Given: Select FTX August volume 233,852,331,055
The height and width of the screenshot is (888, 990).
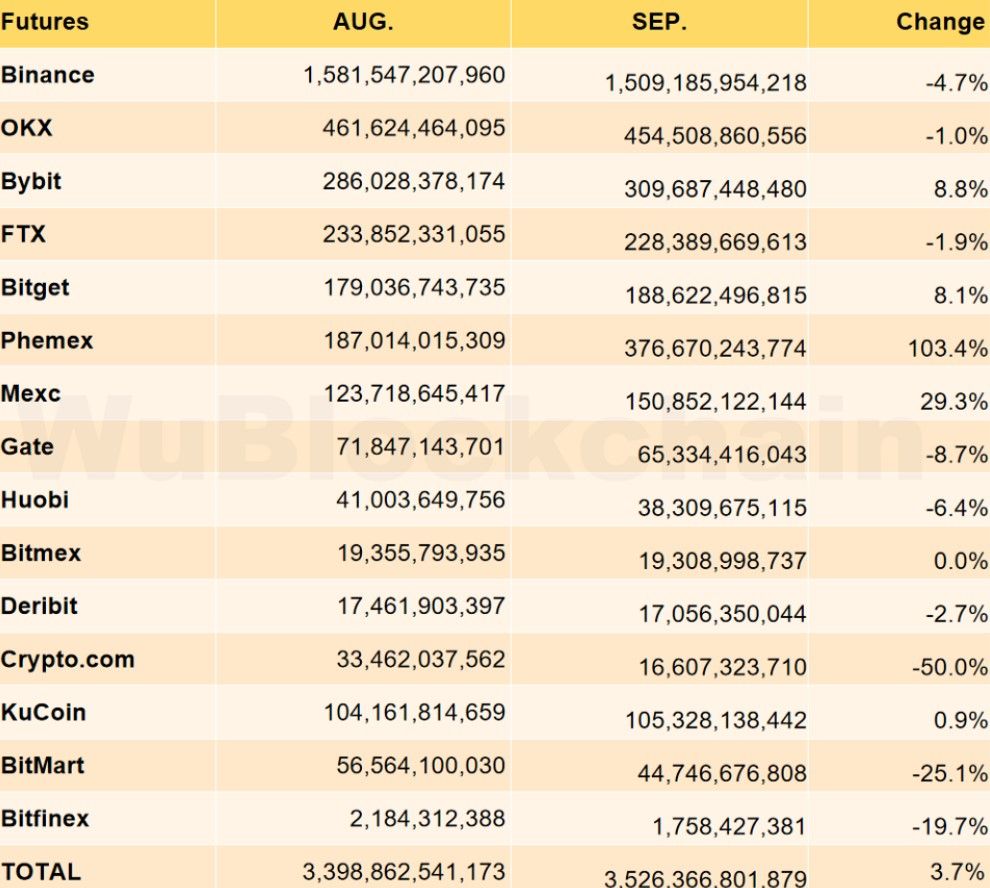Looking at the screenshot, I should [x=414, y=234].
